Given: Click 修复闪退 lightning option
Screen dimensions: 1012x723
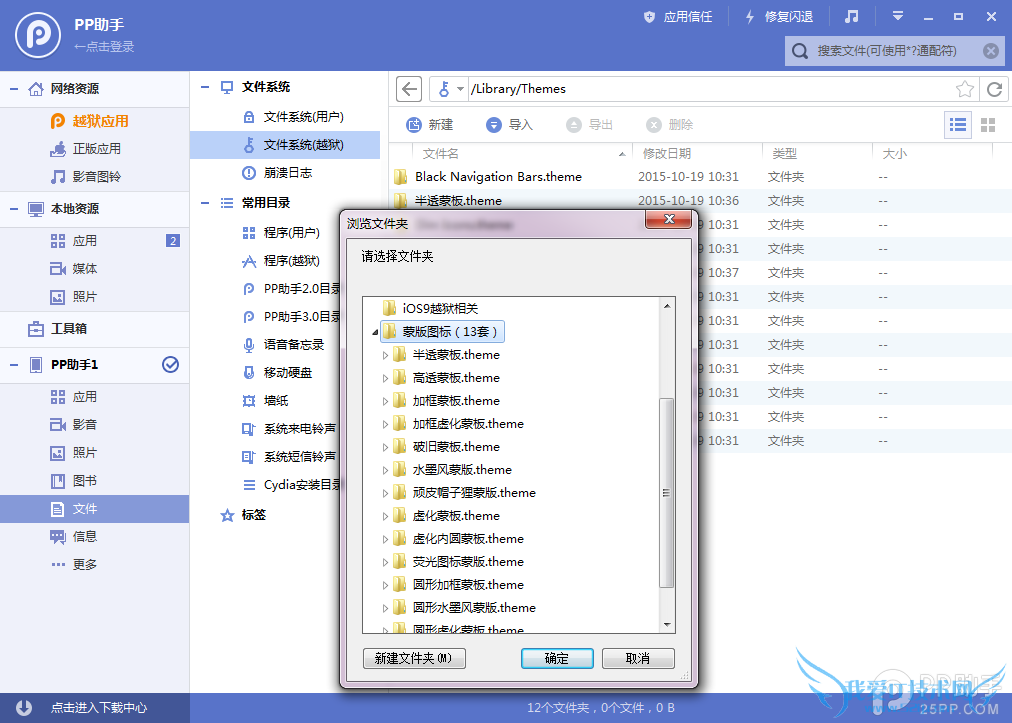Looking at the screenshot, I should [x=779, y=17].
